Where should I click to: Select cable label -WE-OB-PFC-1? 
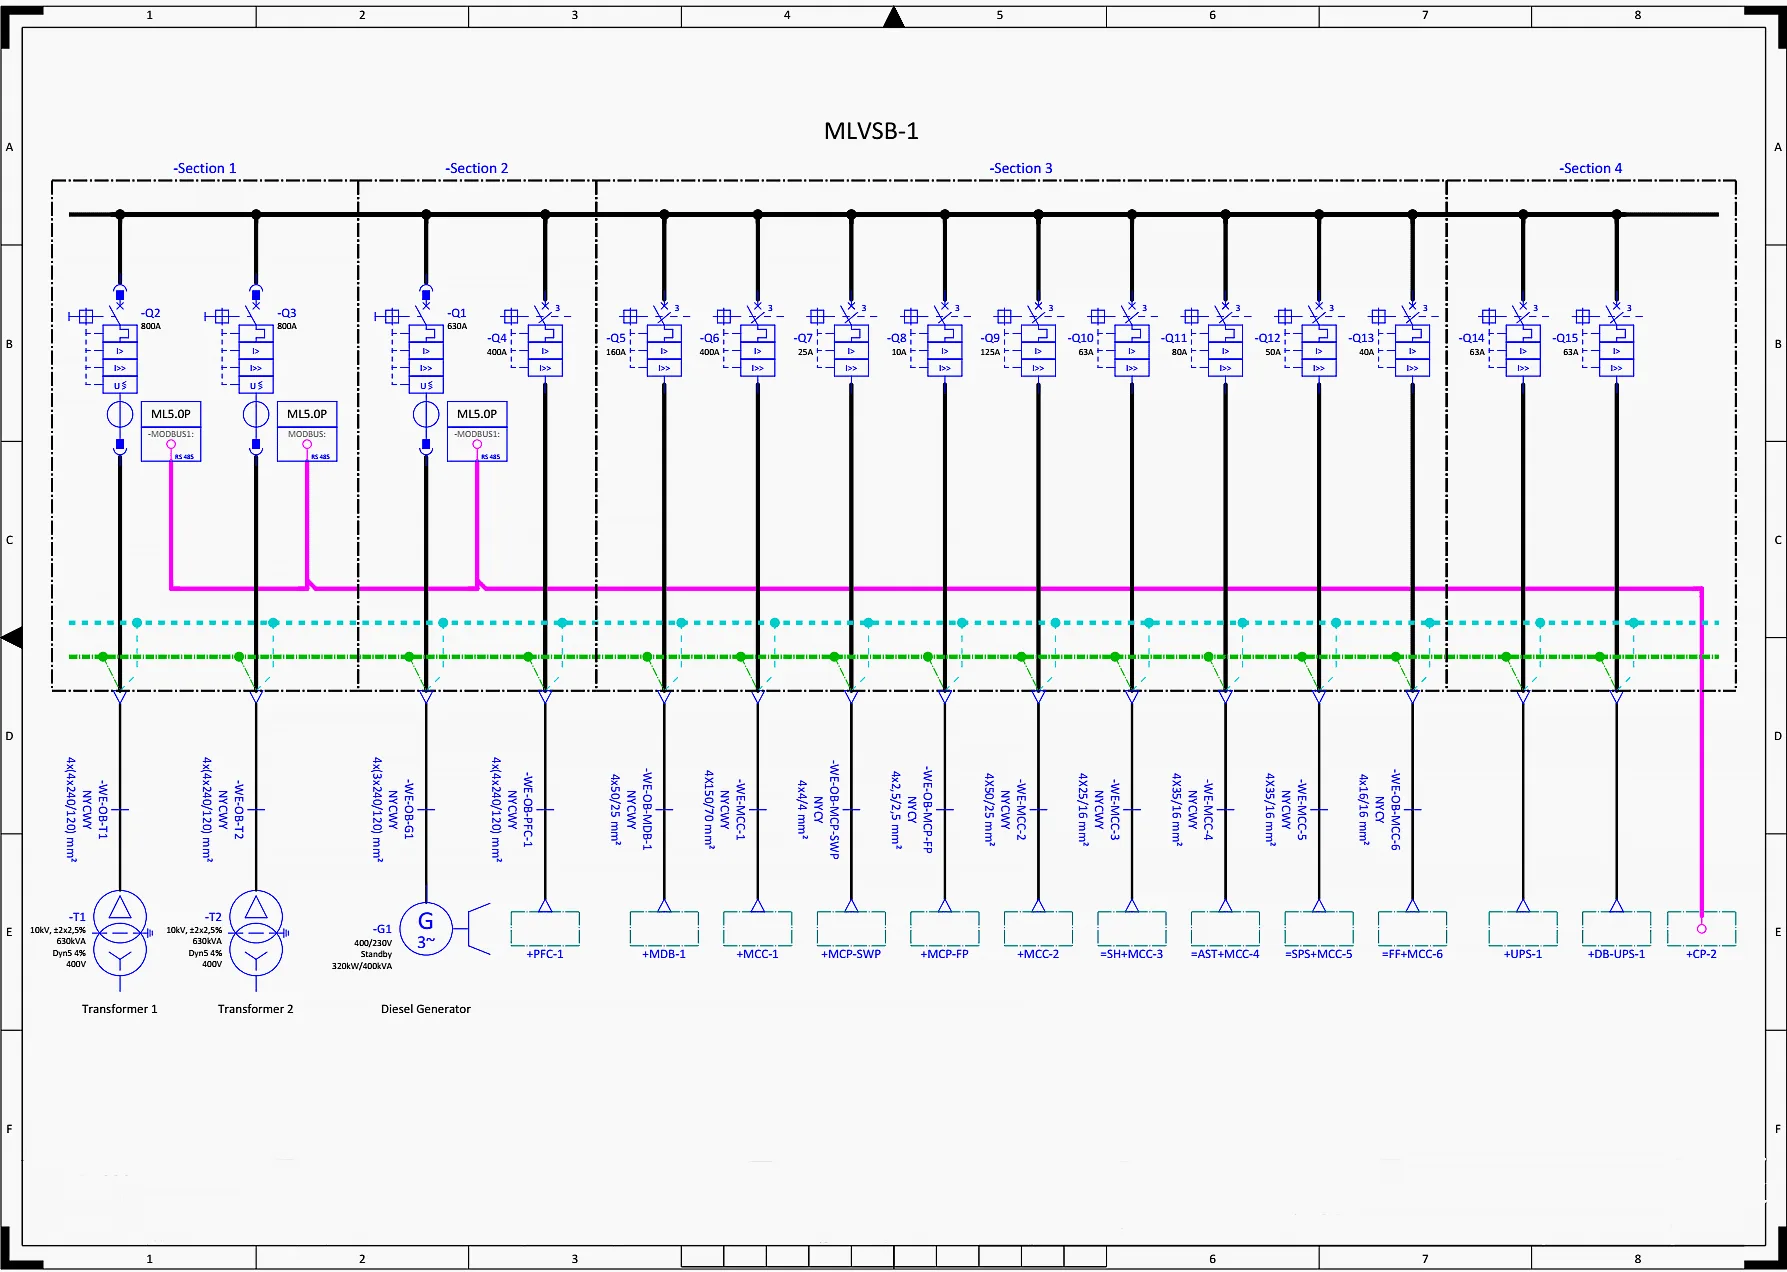528,810
